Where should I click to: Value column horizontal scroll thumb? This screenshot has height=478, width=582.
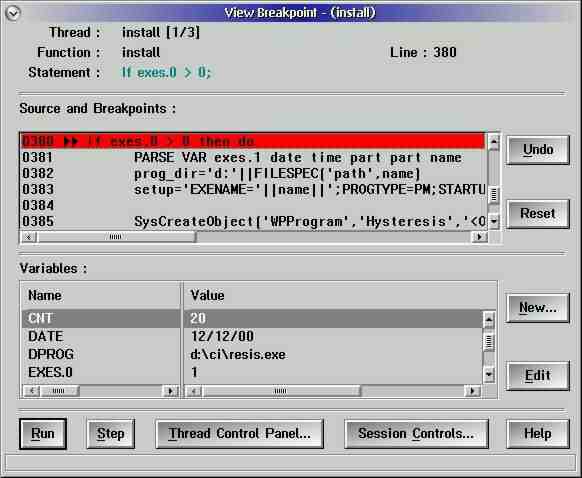click(281, 391)
